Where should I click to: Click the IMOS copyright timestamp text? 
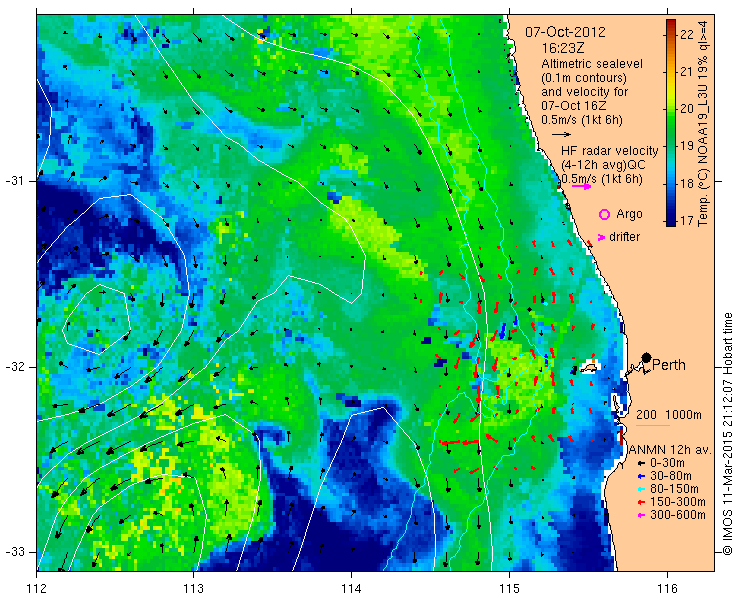point(727,433)
